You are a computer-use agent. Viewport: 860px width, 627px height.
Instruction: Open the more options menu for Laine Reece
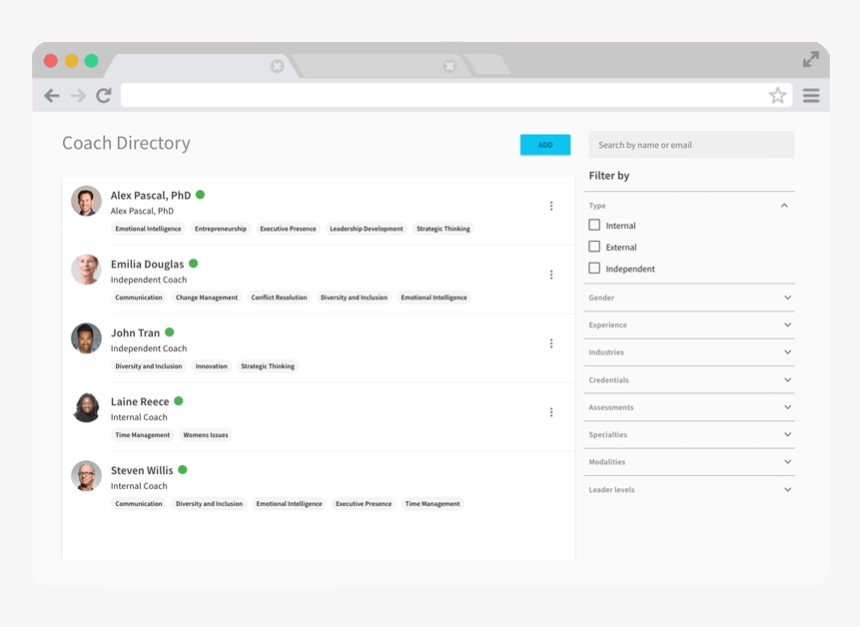pos(551,412)
